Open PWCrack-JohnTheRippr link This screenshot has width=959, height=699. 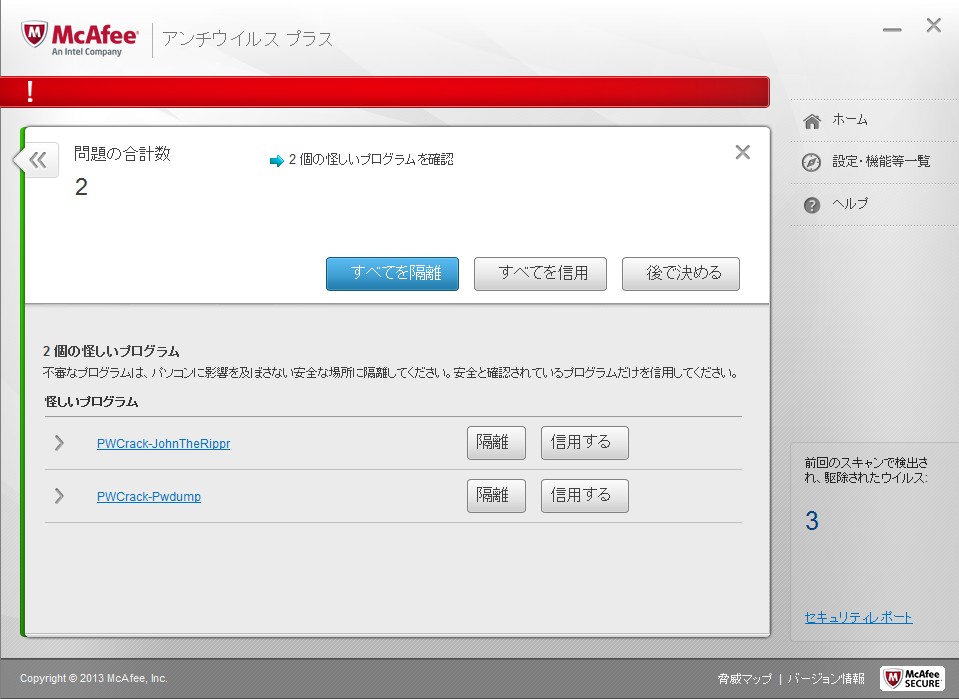pos(163,444)
